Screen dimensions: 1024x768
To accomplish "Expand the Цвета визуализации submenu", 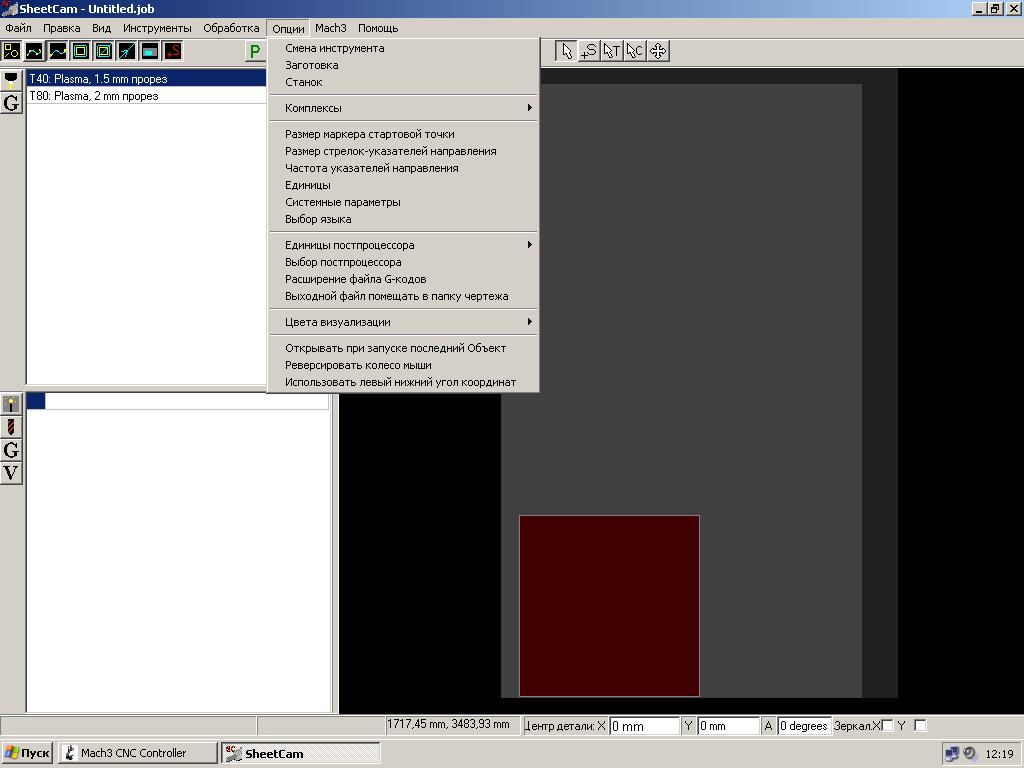I will 404,322.
